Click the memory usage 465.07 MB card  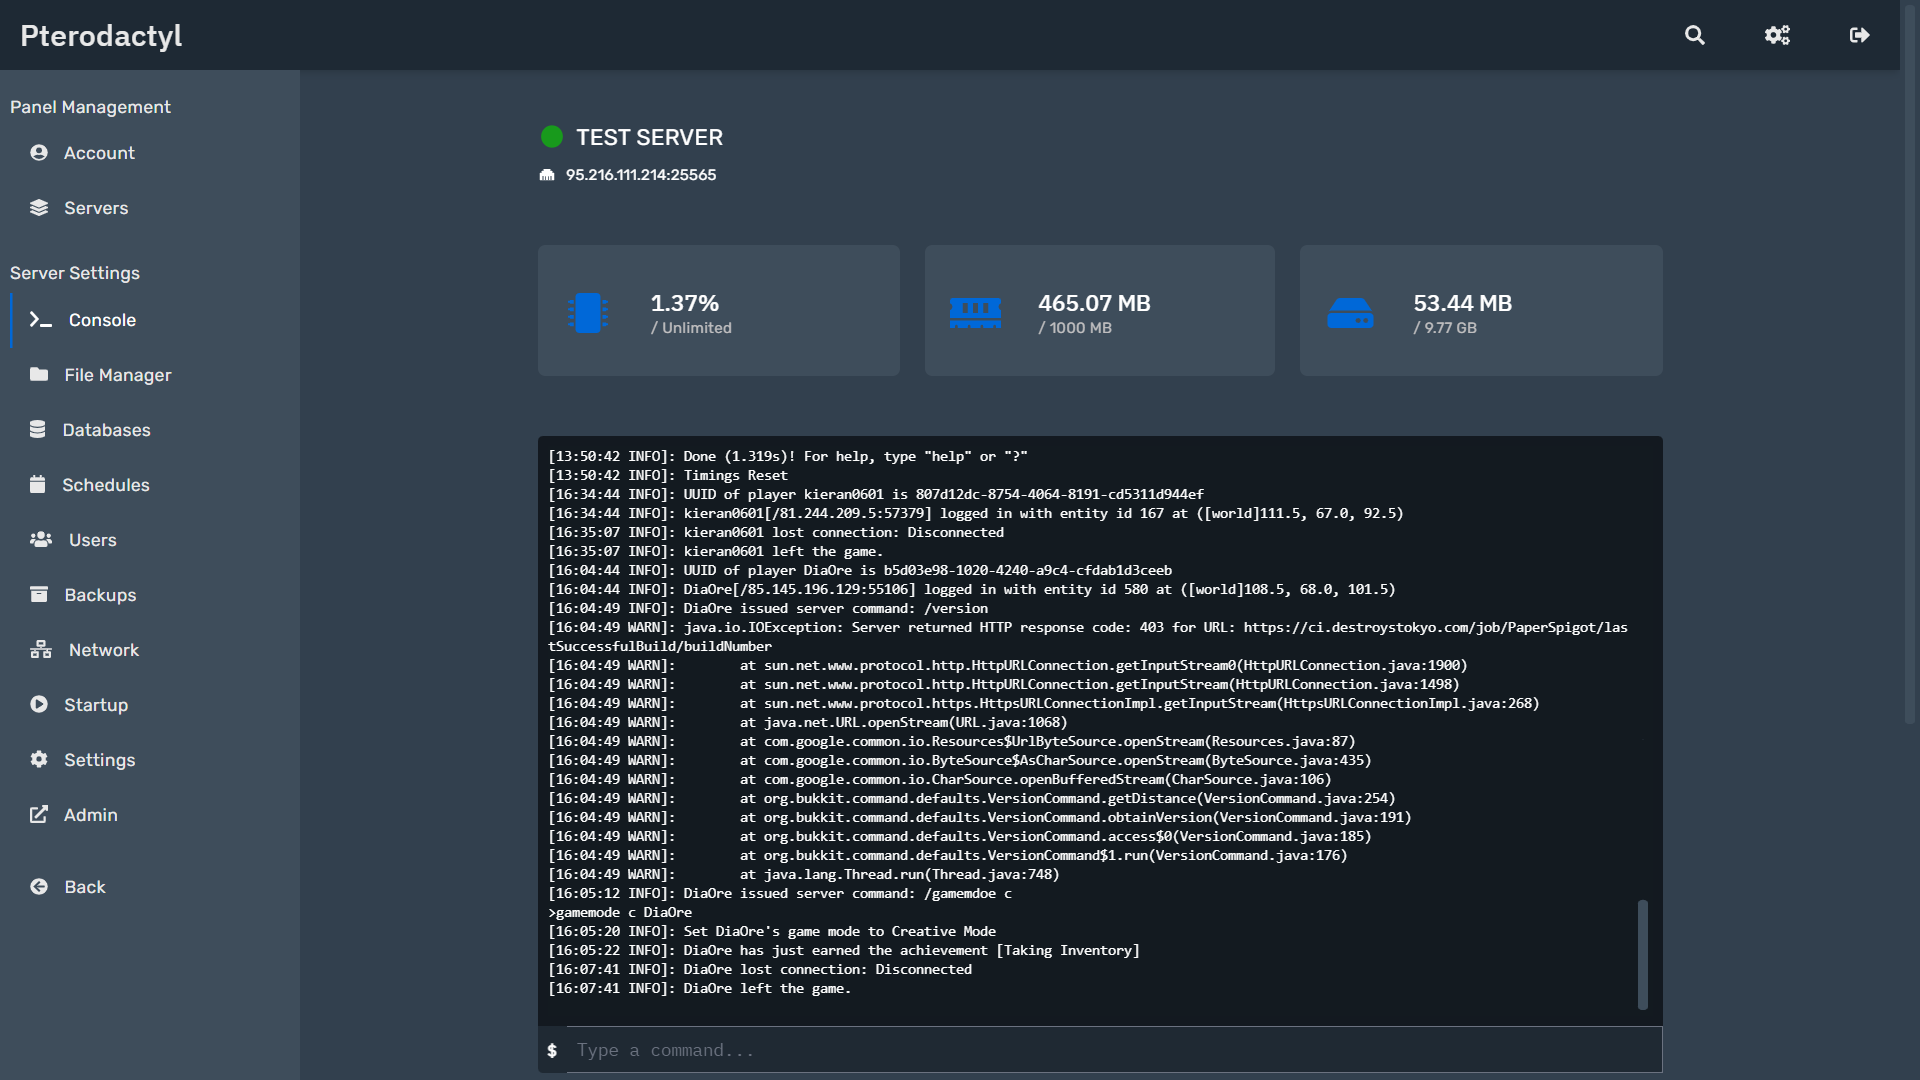tap(1099, 311)
